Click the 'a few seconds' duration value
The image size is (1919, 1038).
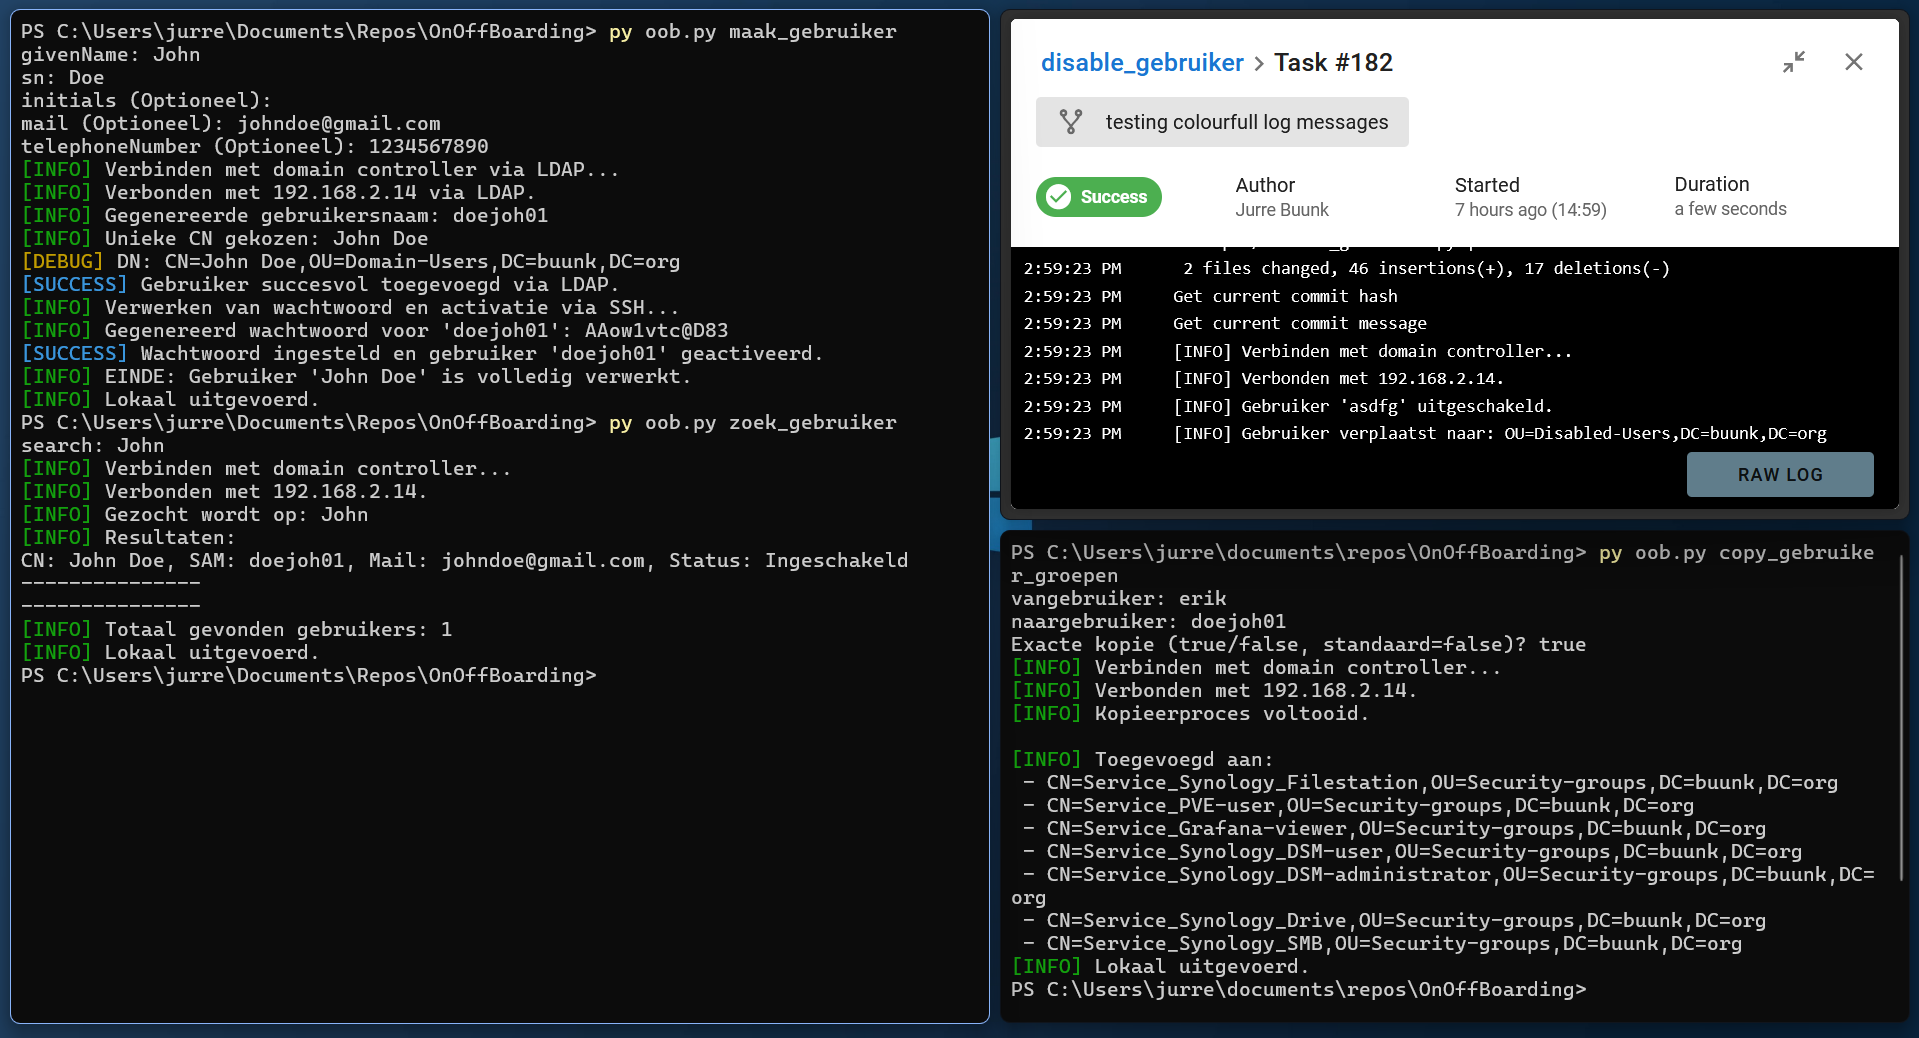click(x=1729, y=209)
